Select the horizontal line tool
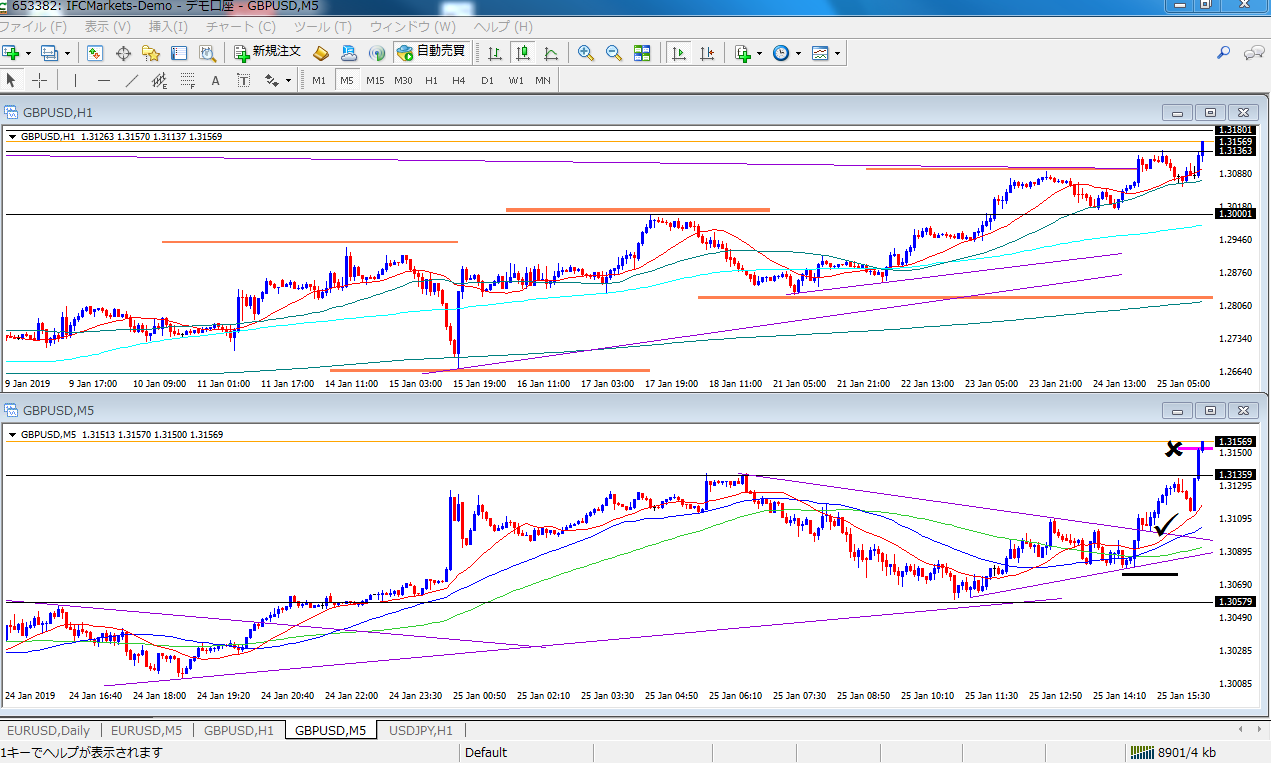The height and width of the screenshot is (771, 1271). [x=104, y=80]
